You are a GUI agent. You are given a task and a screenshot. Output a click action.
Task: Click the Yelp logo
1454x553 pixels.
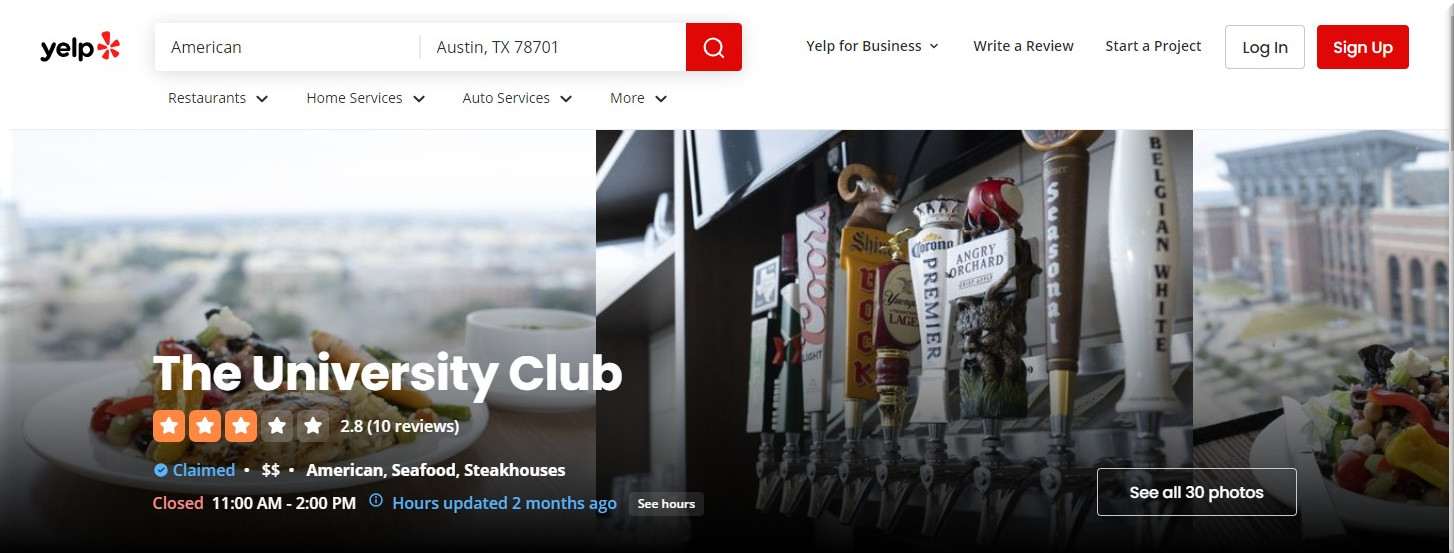coord(80,47)
